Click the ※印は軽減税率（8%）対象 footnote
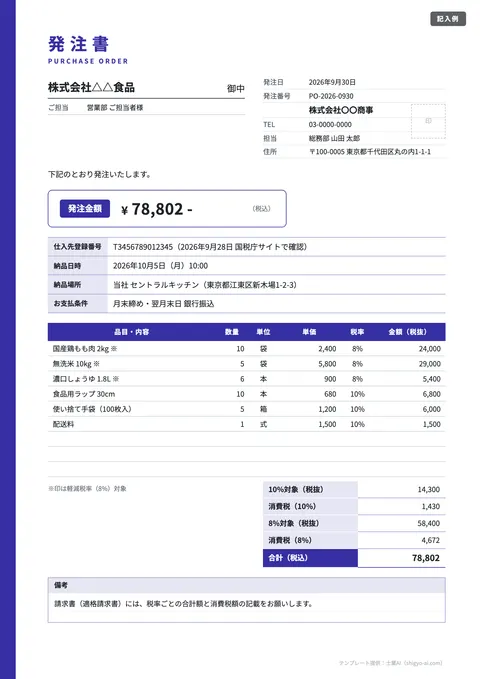Image resolution: width=480 pixels, height=679 pixels. [87, 488]
